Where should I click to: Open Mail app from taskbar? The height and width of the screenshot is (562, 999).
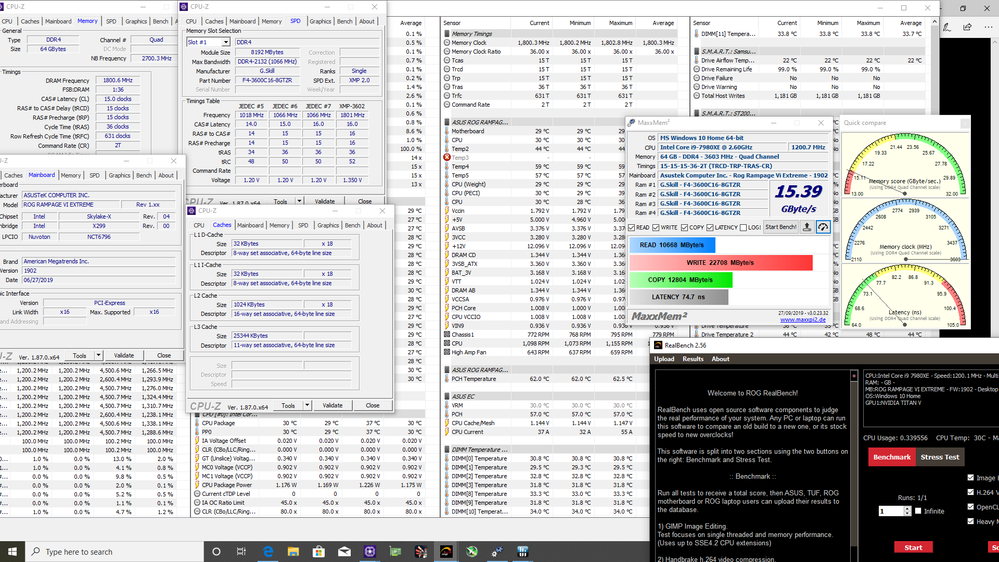(x=344, y=551)
